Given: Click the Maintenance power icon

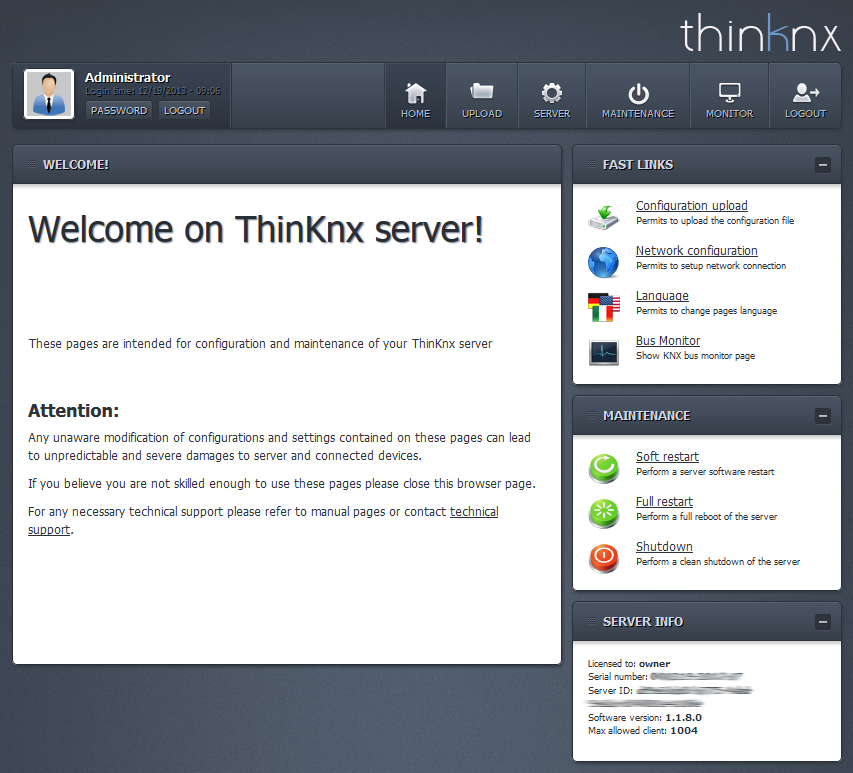Looking at the screenshot, I should [638, 94].
